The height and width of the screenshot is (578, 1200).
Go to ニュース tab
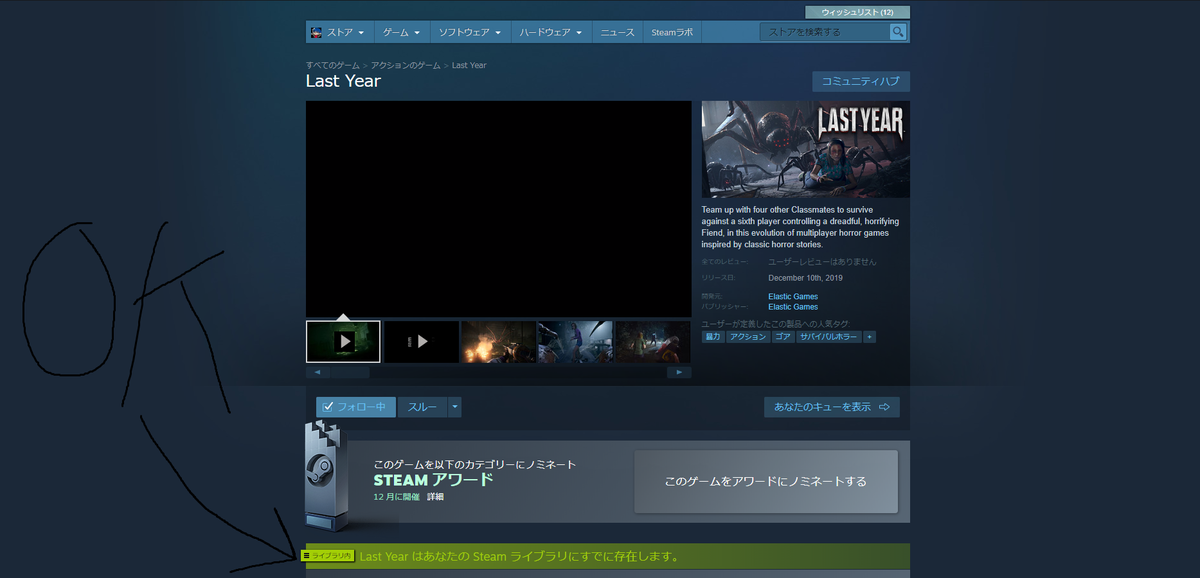tap(617, 32)
